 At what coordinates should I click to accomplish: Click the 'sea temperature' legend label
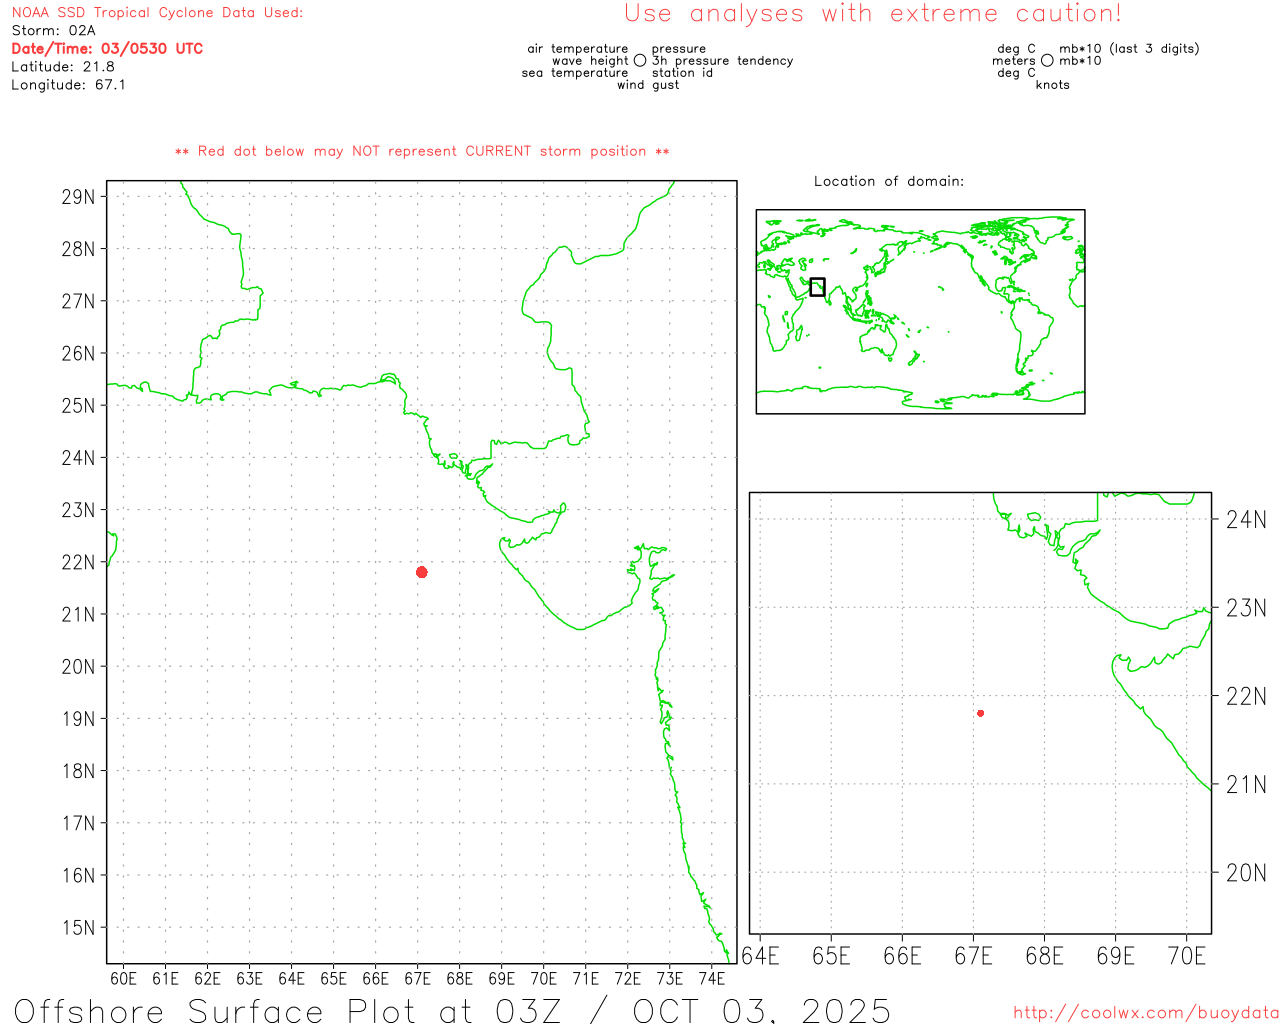point(575,73)
